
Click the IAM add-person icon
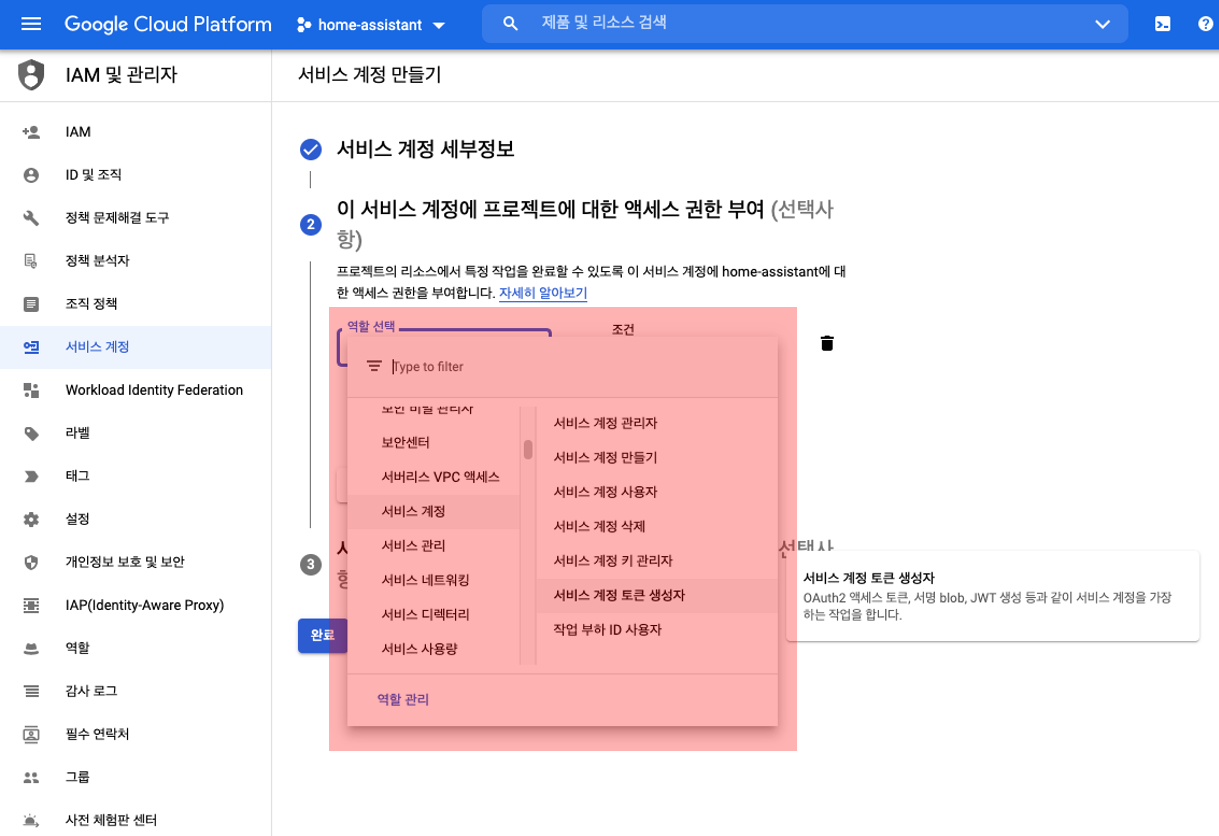pos(31,132)
